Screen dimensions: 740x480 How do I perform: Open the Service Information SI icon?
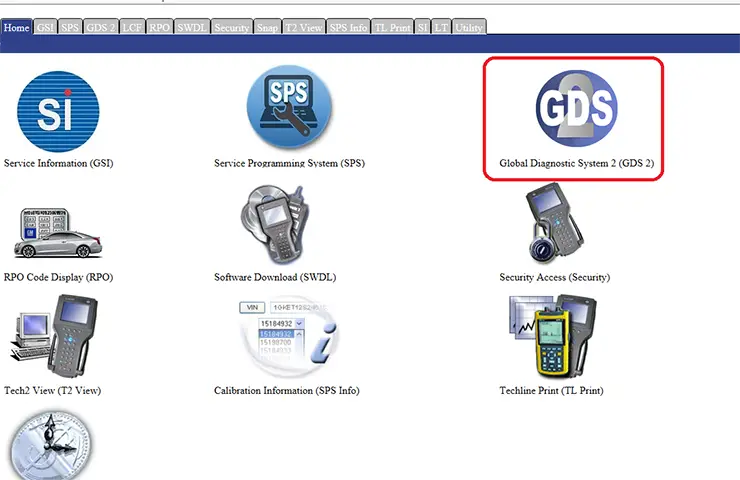[58, 111]
